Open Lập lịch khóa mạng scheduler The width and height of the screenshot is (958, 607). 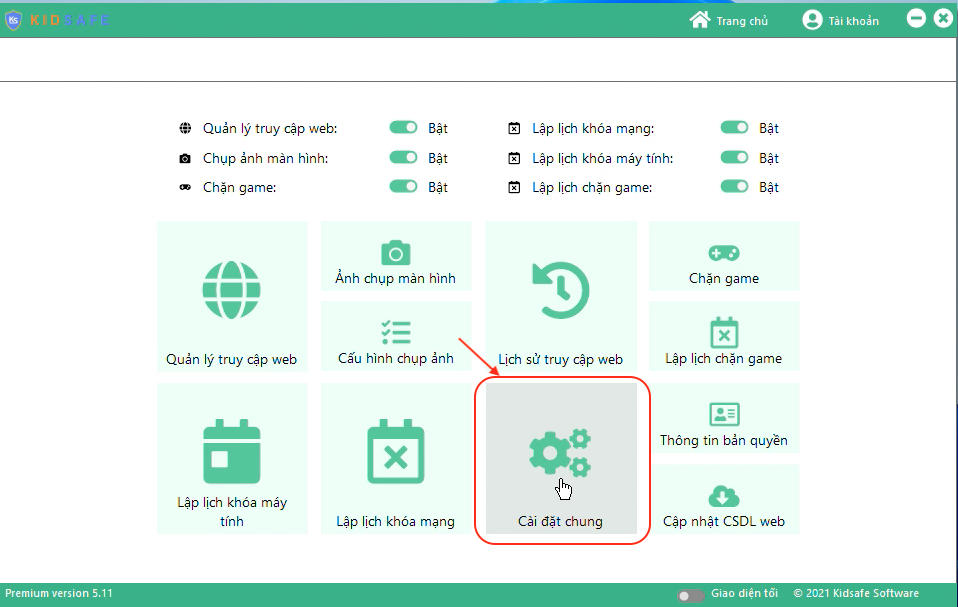396,458
